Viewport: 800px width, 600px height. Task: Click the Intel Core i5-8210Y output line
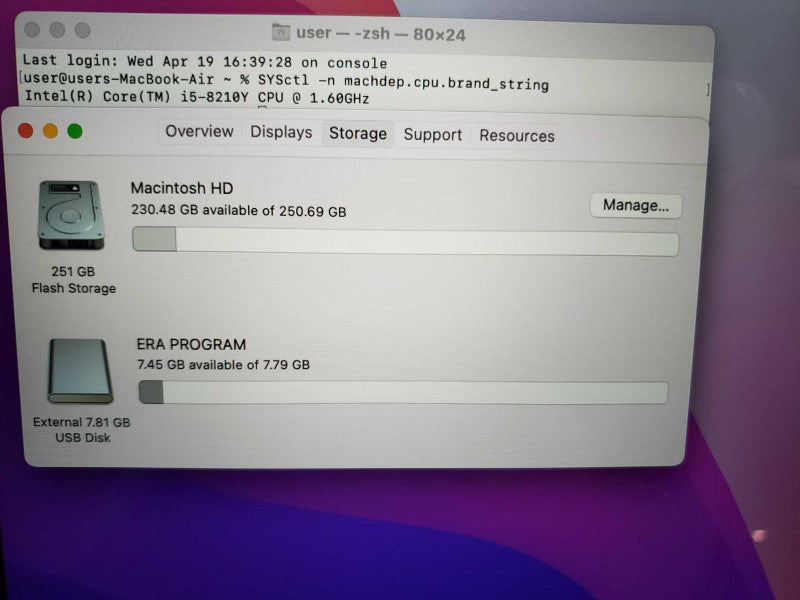tap(196, 96)
